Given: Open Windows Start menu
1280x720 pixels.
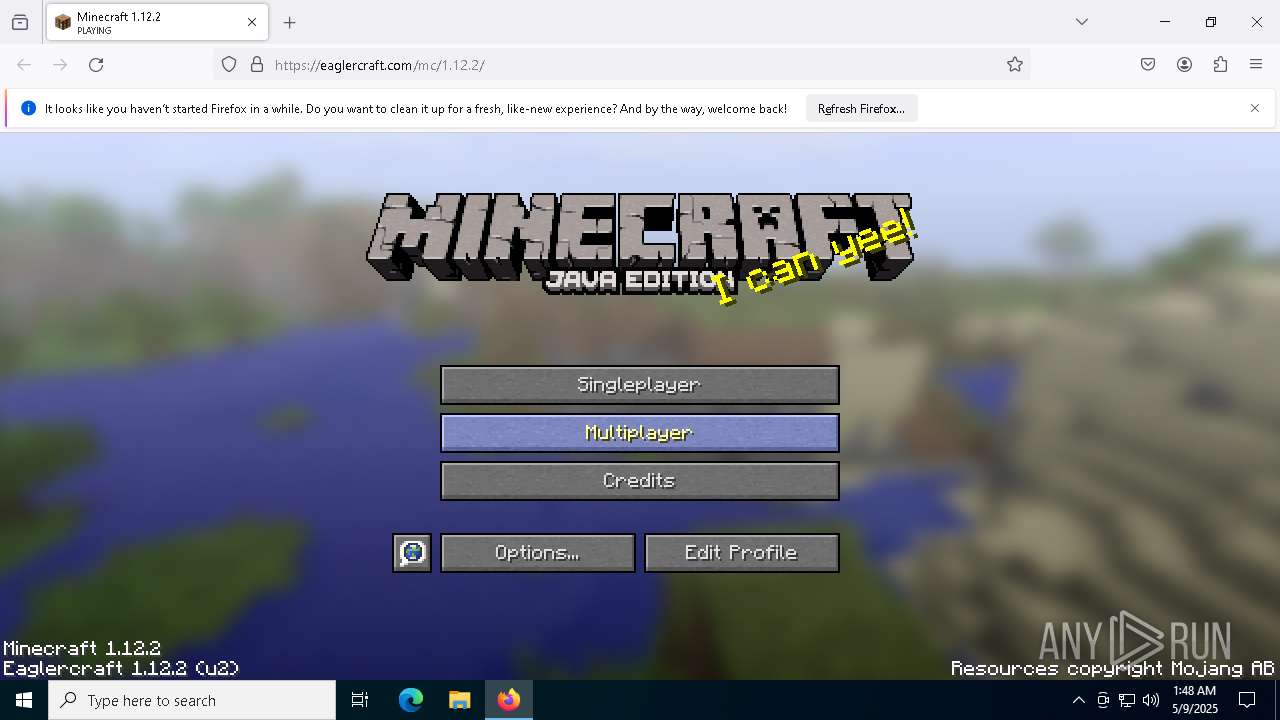Looking at the screenshot, I should click(x=24, y=700).
